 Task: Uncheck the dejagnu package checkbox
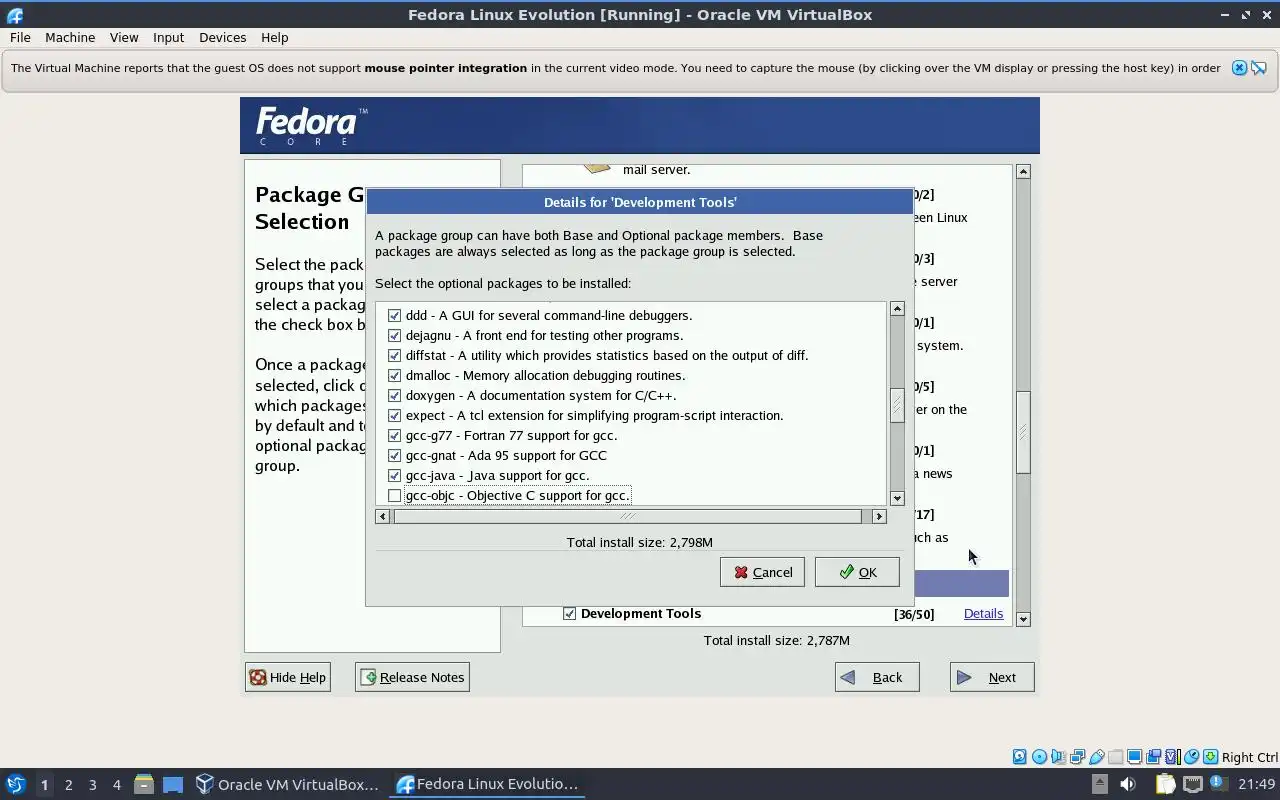click(x=394, y=335)
